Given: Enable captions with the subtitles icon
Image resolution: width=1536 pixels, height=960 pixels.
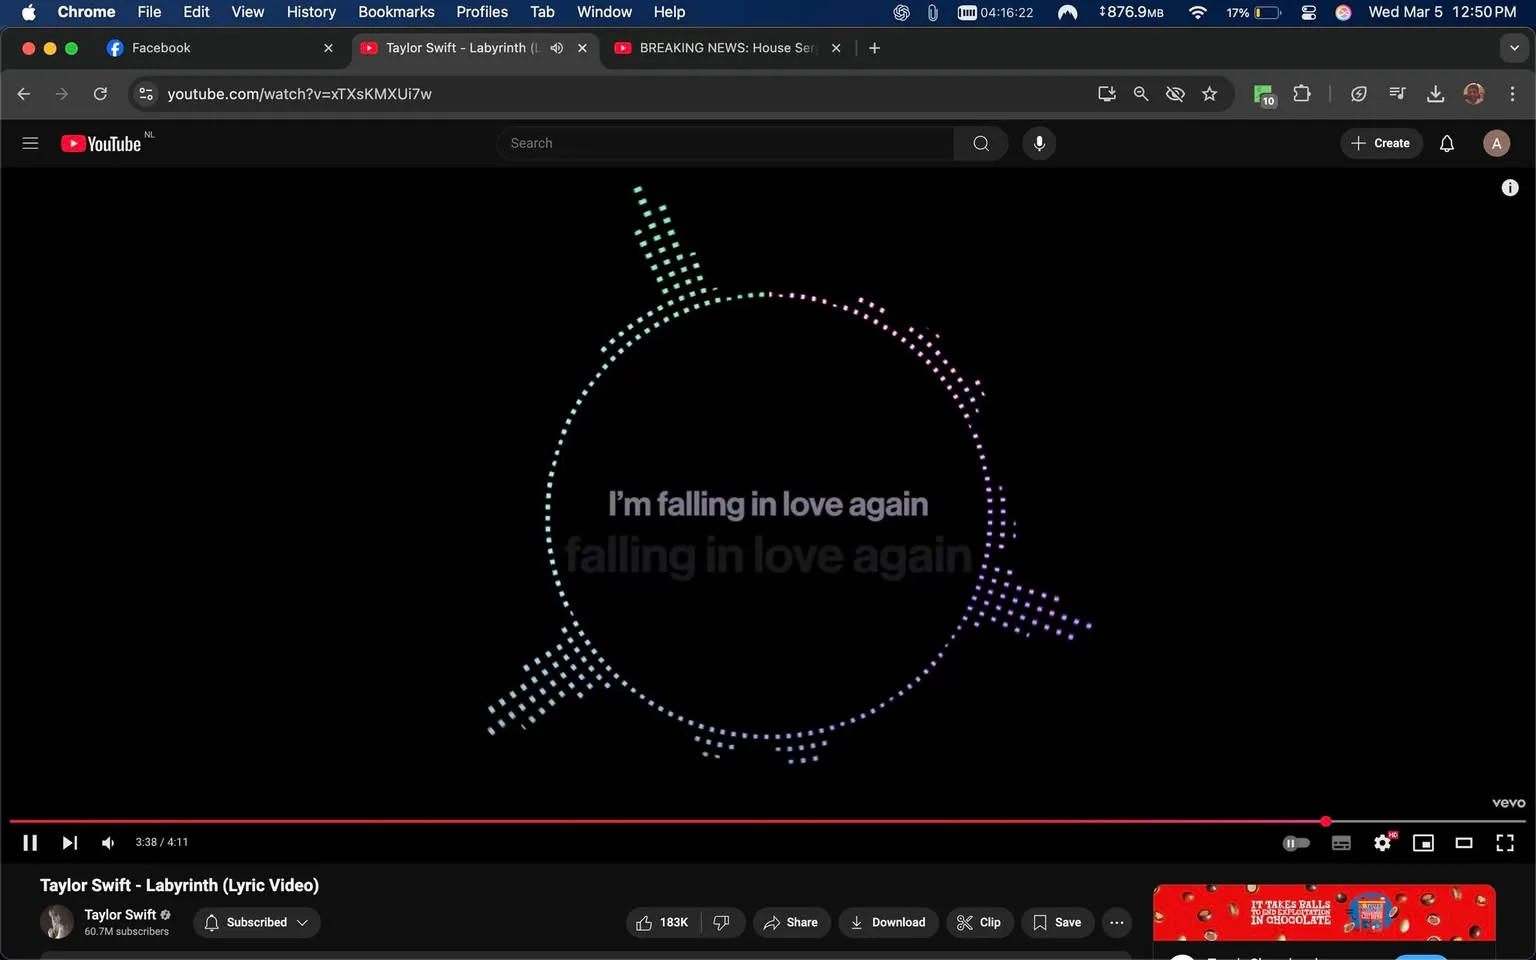Looking at the screenshot, I should coord(1341,842).
